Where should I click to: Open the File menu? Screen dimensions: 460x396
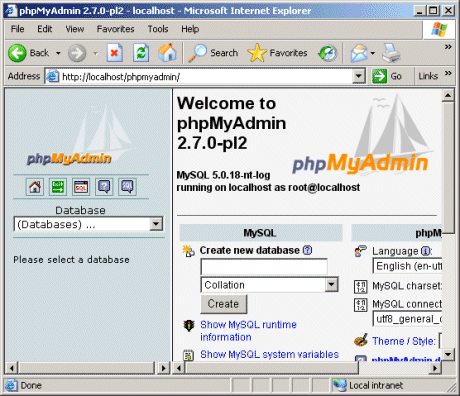coord(17,29)
